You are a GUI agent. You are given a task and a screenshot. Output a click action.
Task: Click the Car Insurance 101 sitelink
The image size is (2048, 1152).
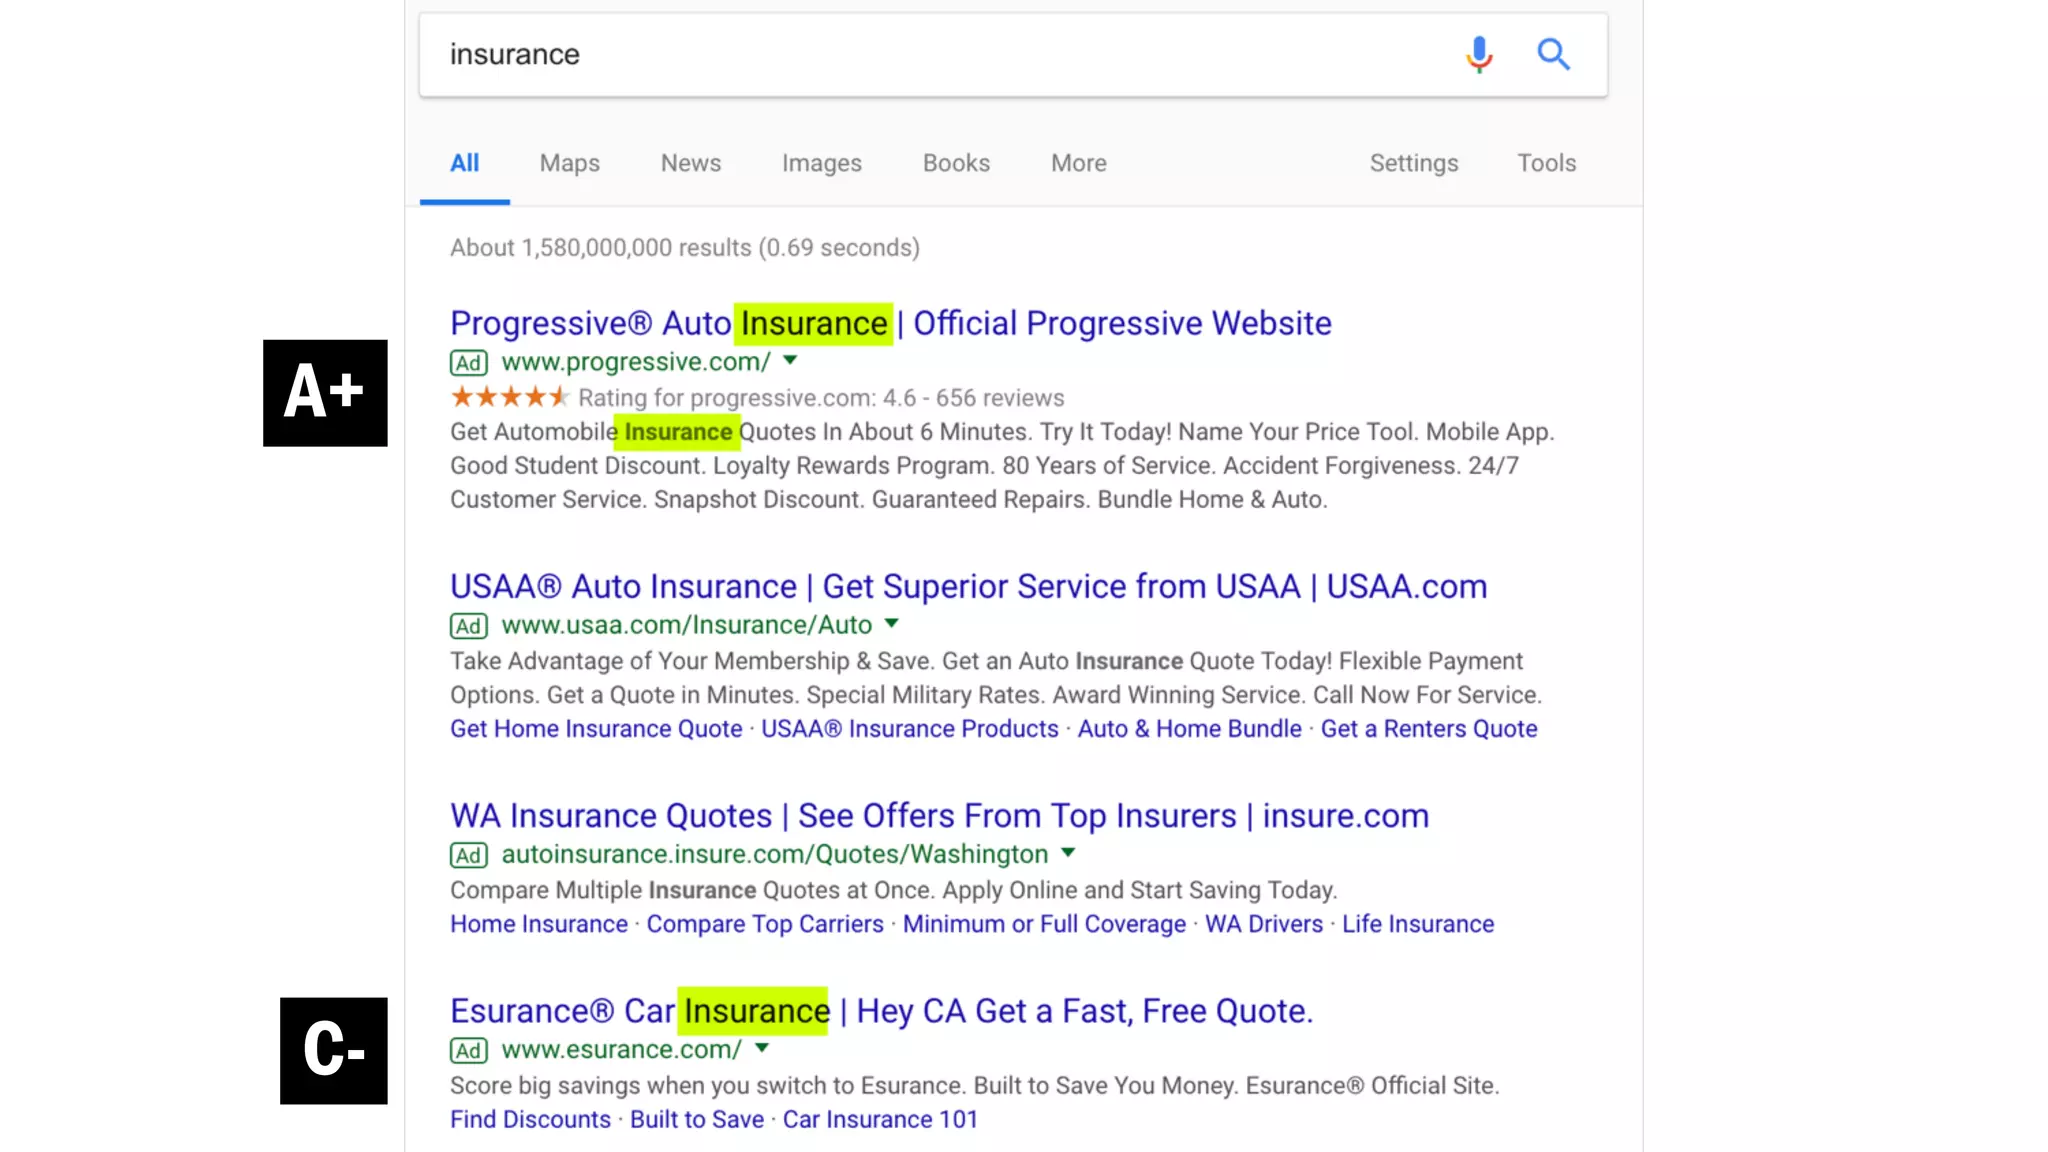pyautogui.click(x=880, y=1120)
